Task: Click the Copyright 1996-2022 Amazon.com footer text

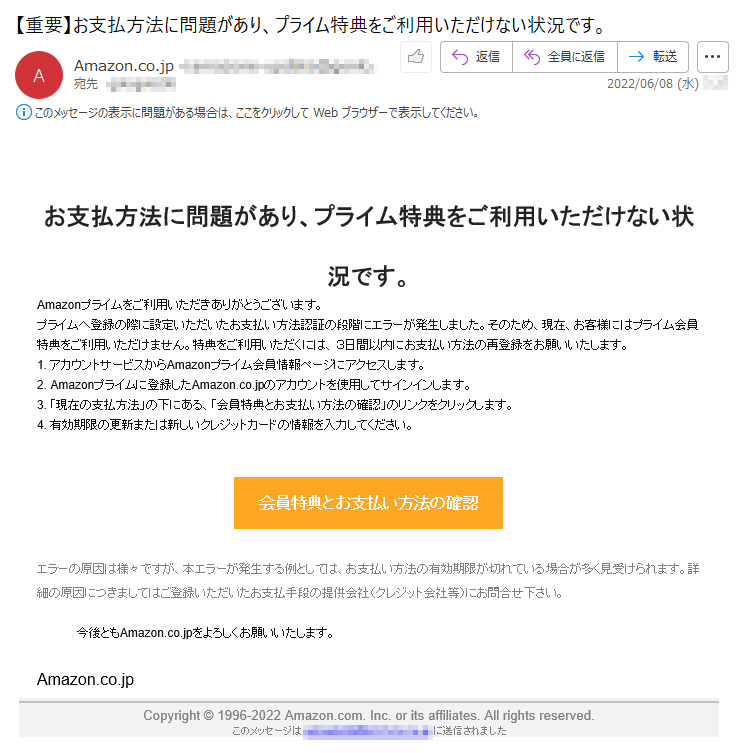Action: tap(368, 715)
